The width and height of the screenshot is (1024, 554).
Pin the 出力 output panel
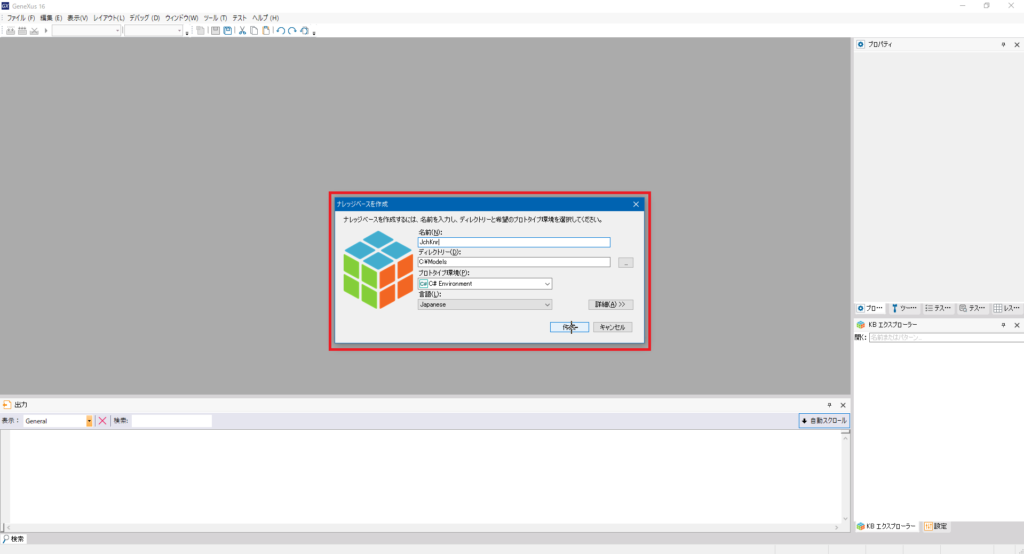point(828,405)
